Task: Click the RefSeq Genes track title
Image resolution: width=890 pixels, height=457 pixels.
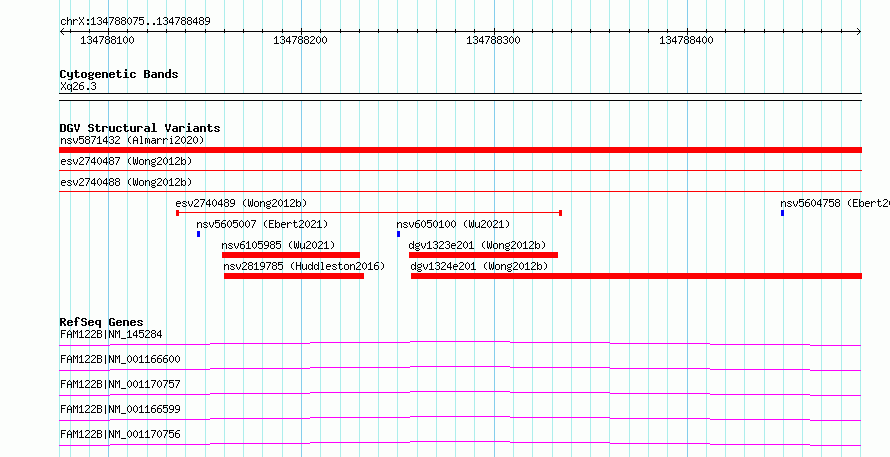Action: pos(102,322)
